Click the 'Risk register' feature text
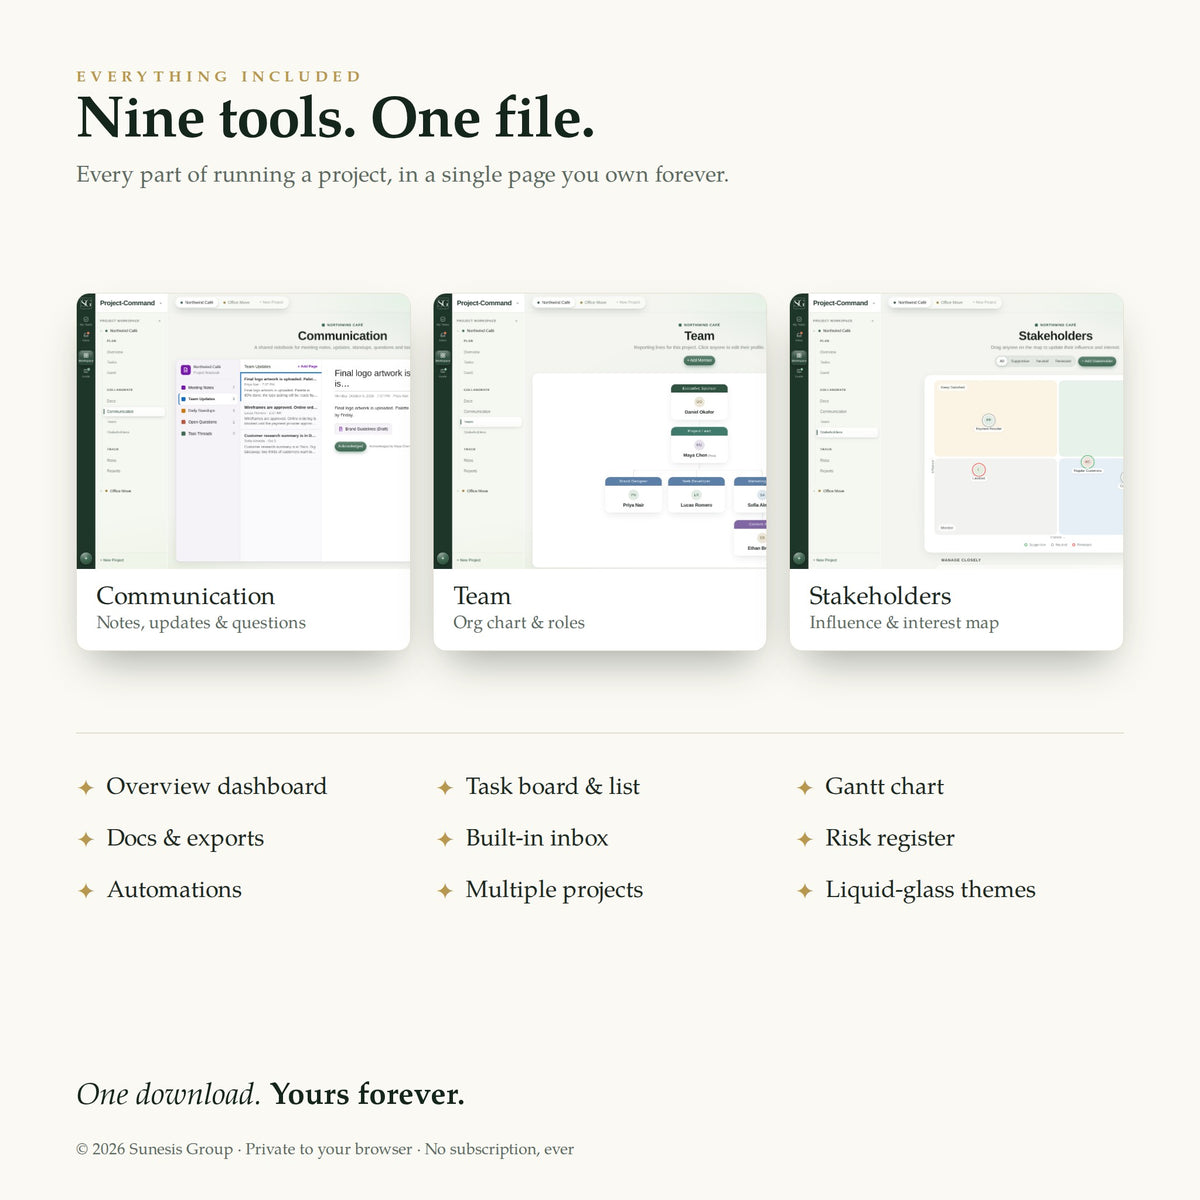 click(x=890, y=838)
